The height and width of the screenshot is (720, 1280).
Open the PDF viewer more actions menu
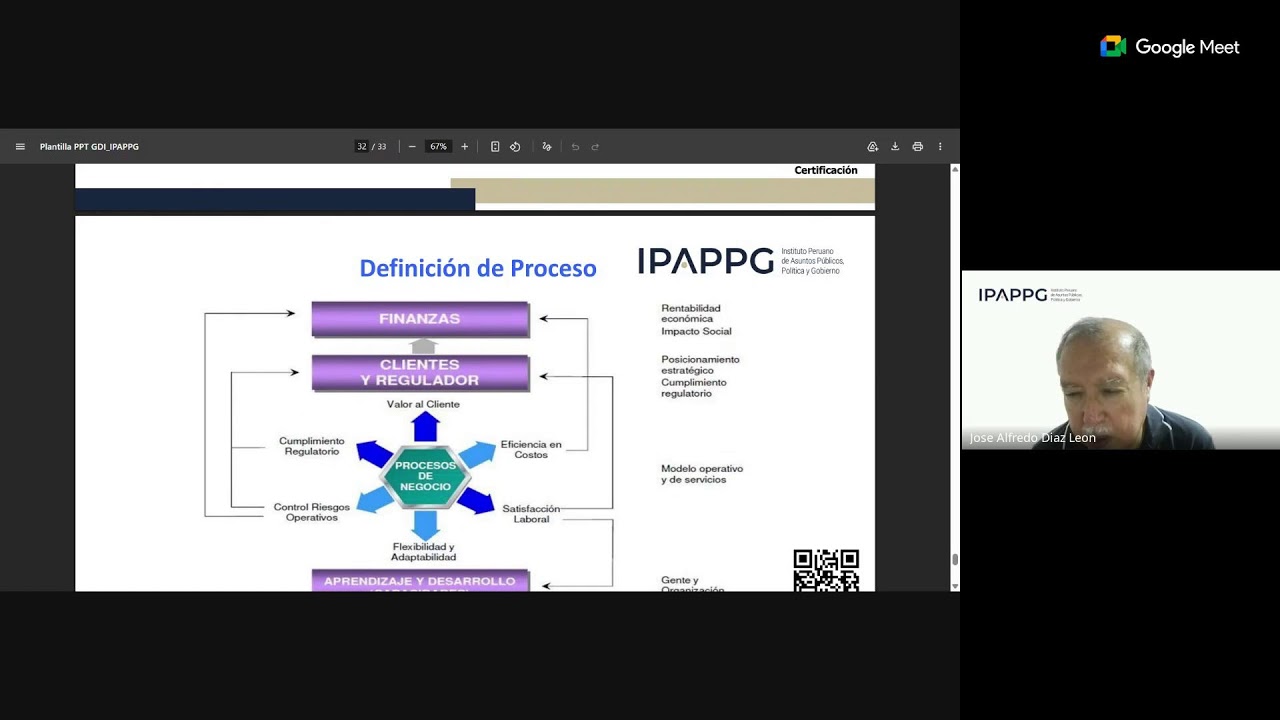point(940,147)
